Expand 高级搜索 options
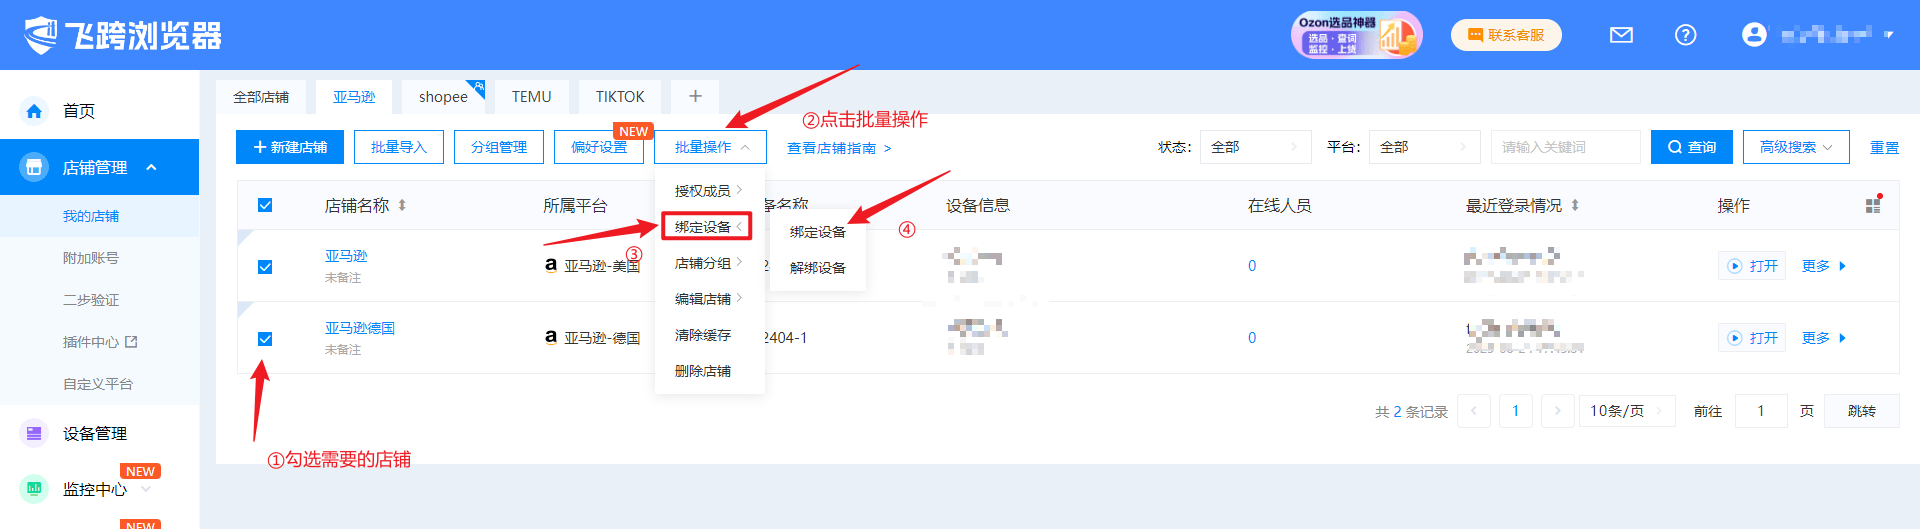The height and width of the screenshot is (529, 1920). [x=1796, y=147]
